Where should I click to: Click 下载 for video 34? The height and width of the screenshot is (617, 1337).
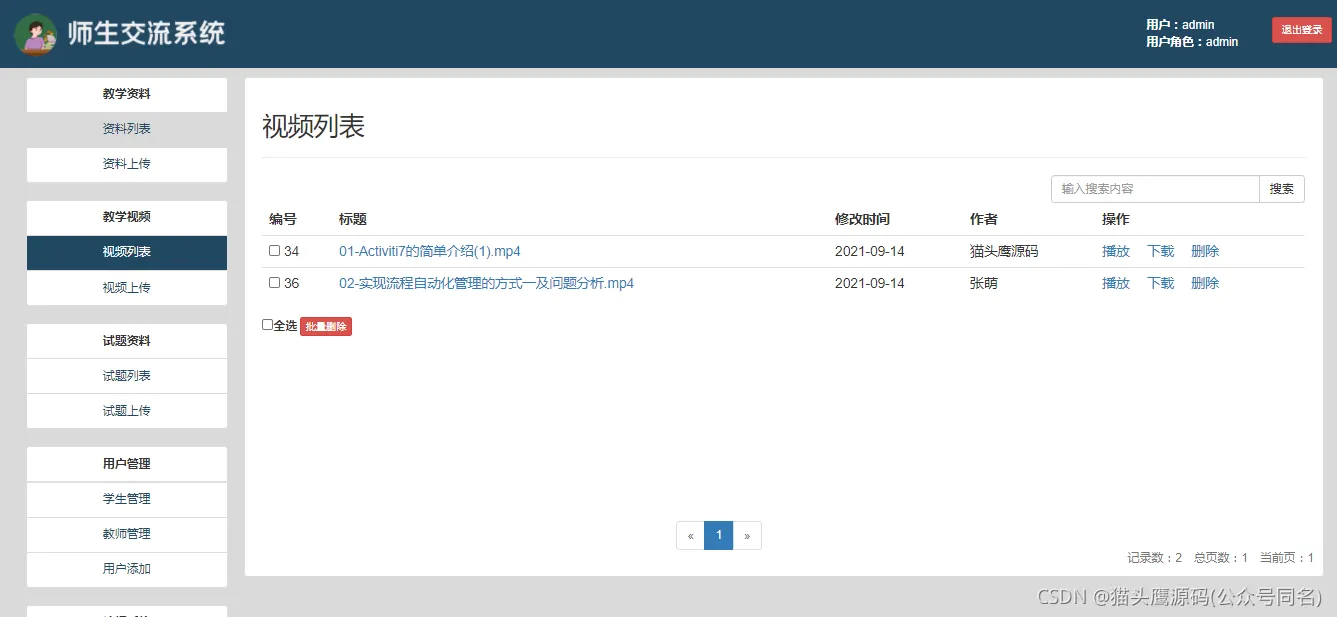tap(1161, 251)
